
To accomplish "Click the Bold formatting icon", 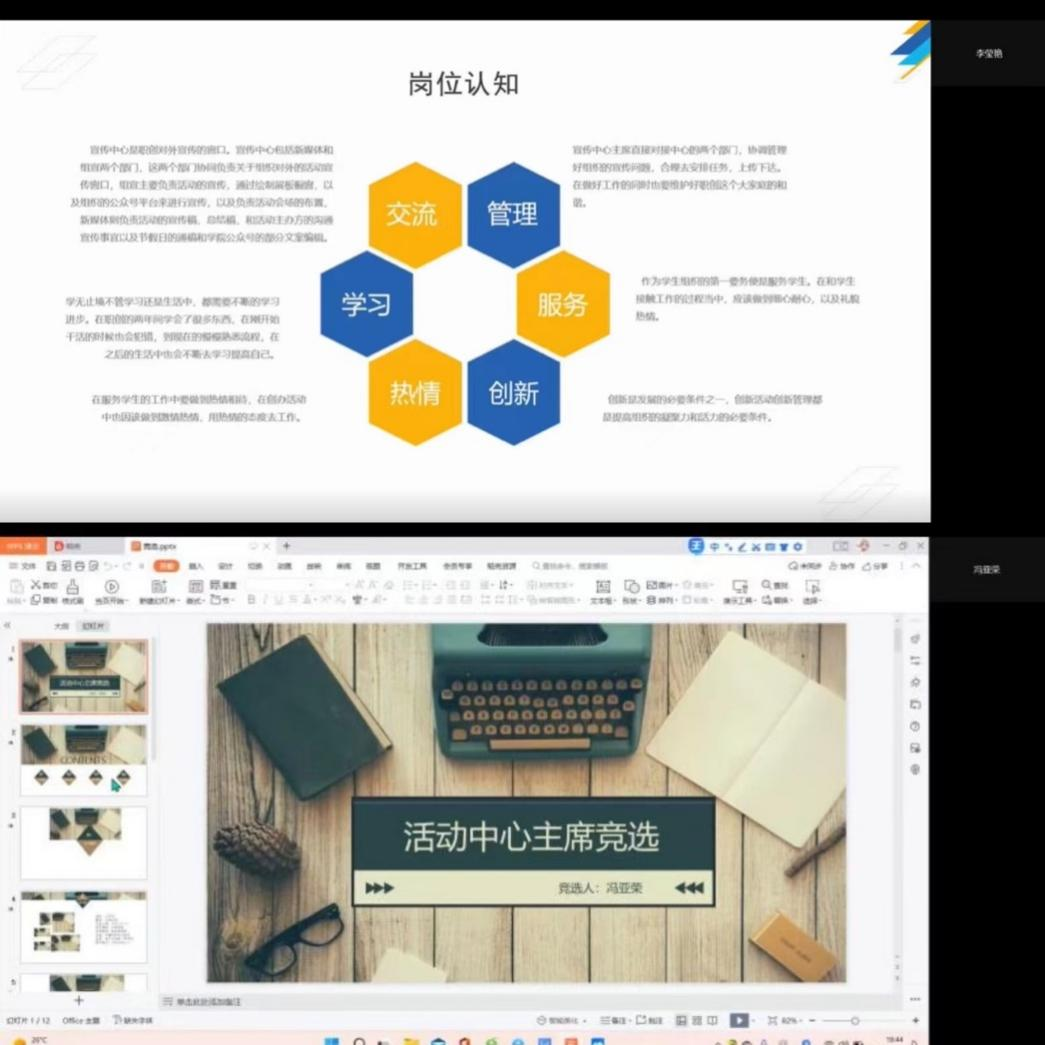I will [251, 600].
